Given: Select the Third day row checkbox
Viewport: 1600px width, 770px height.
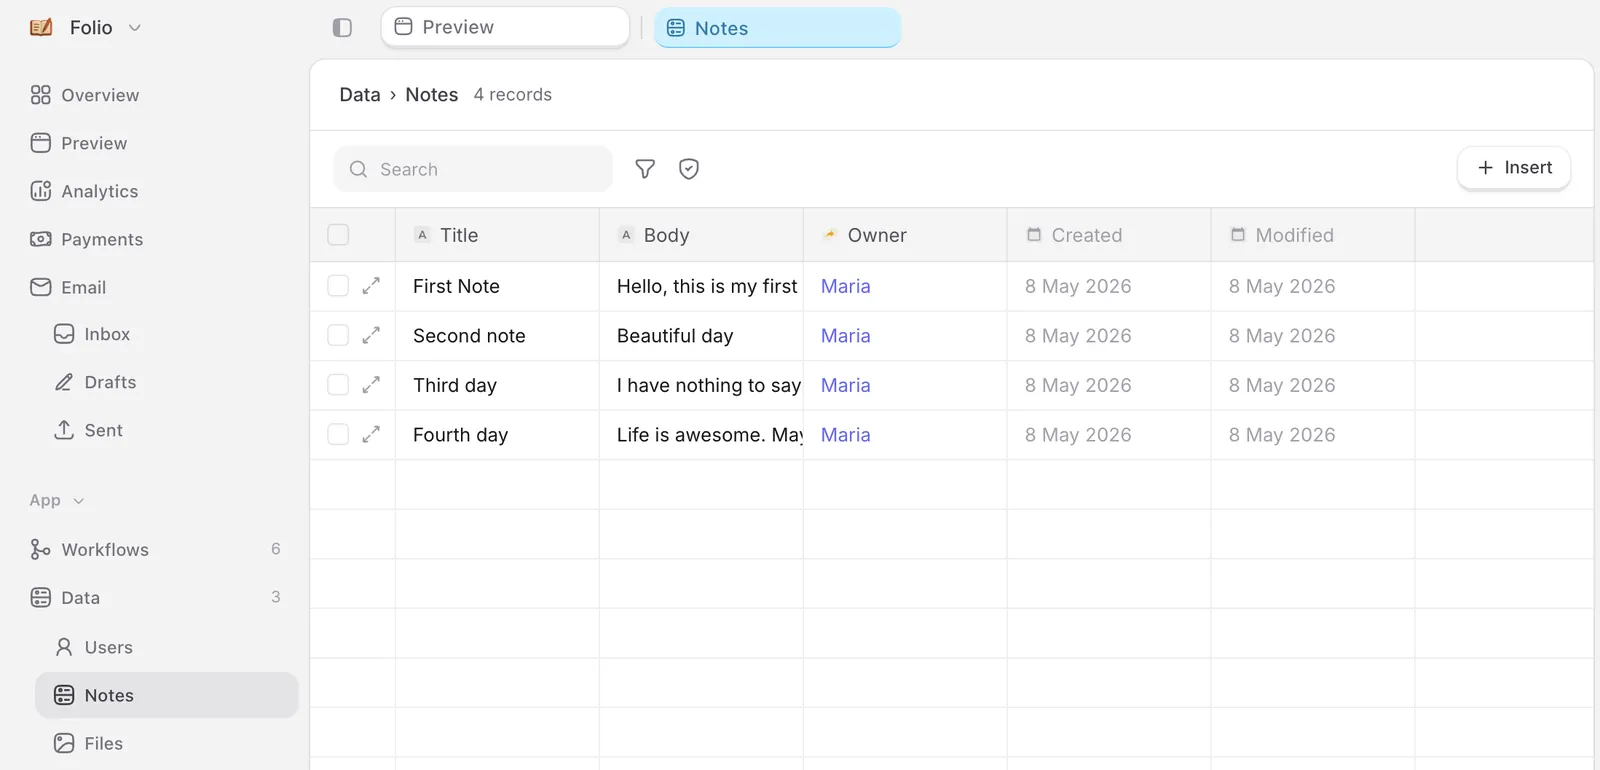Looking at the screenshot, I should tap(338, 385).
